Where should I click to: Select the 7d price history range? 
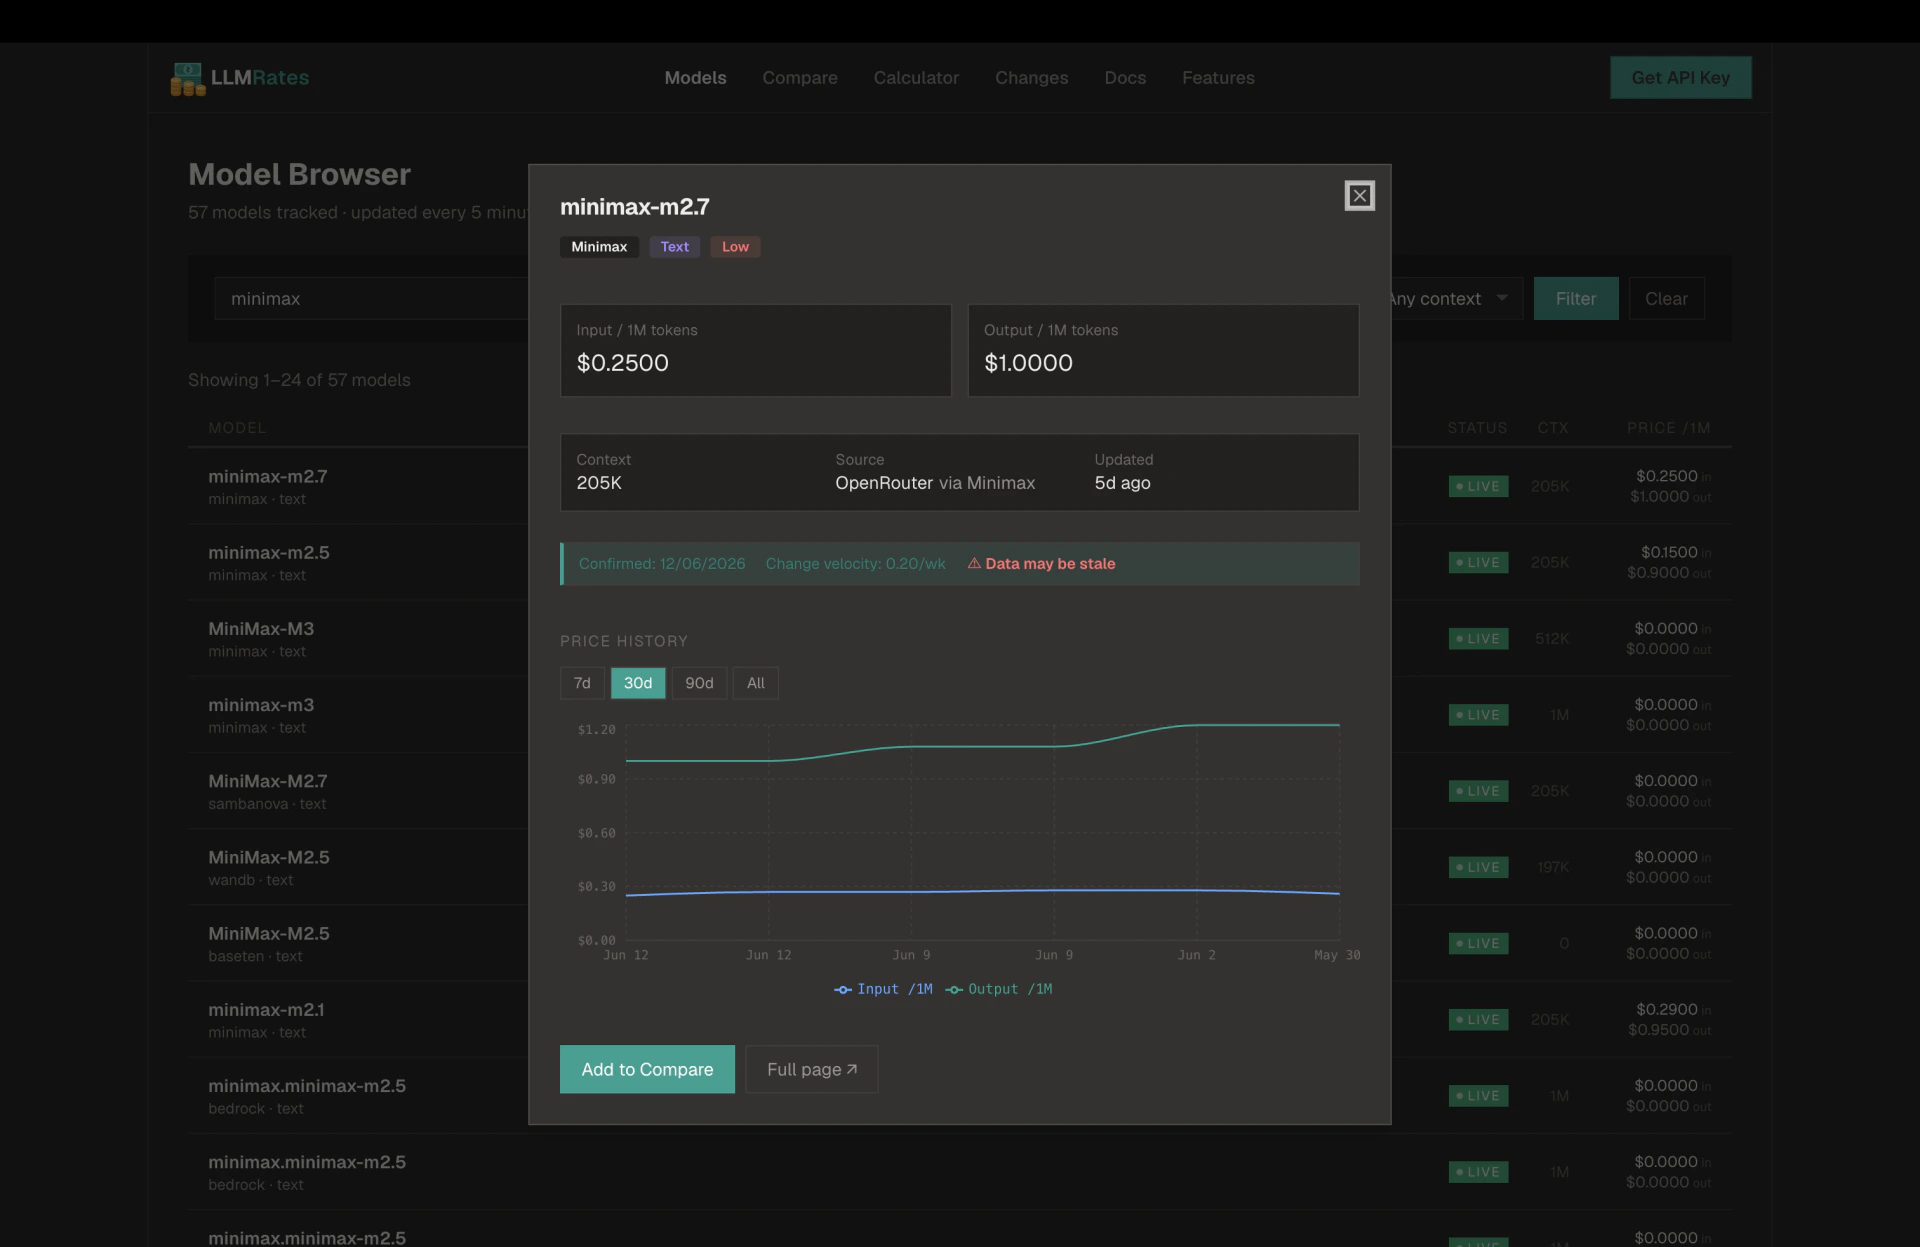click(x=582, y=683)
